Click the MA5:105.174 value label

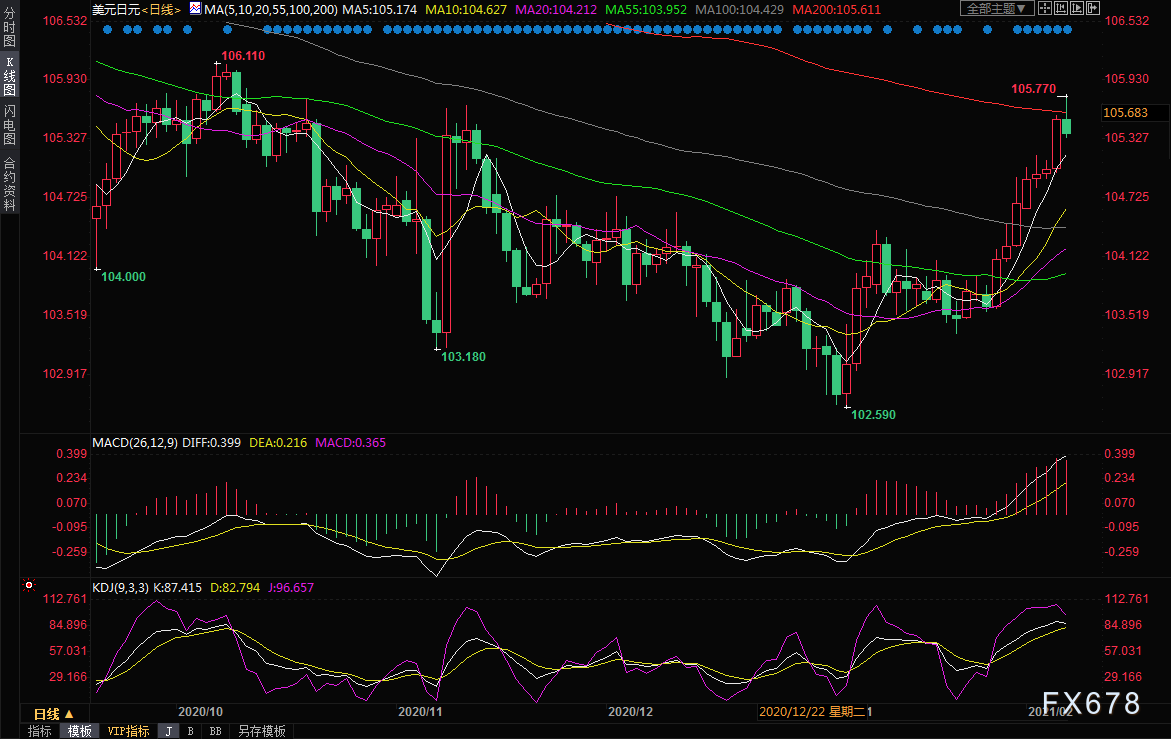tap(379, 10)
